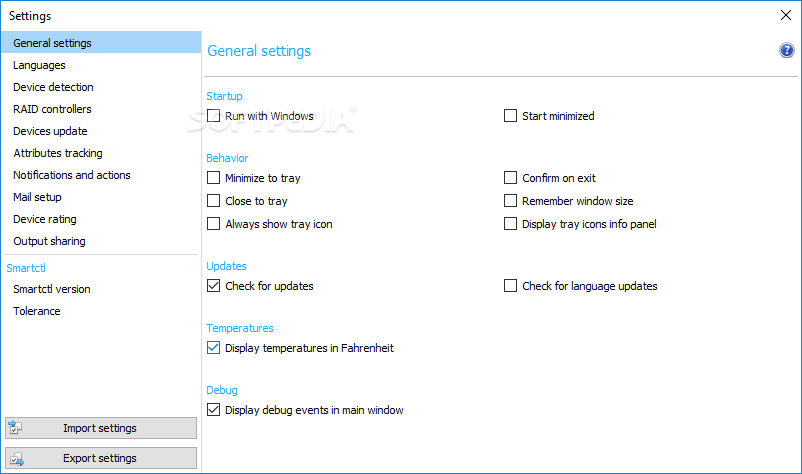Open Notifications and actions page
The width and height of the screenshot is (802, 474).
tap(72, 175)
